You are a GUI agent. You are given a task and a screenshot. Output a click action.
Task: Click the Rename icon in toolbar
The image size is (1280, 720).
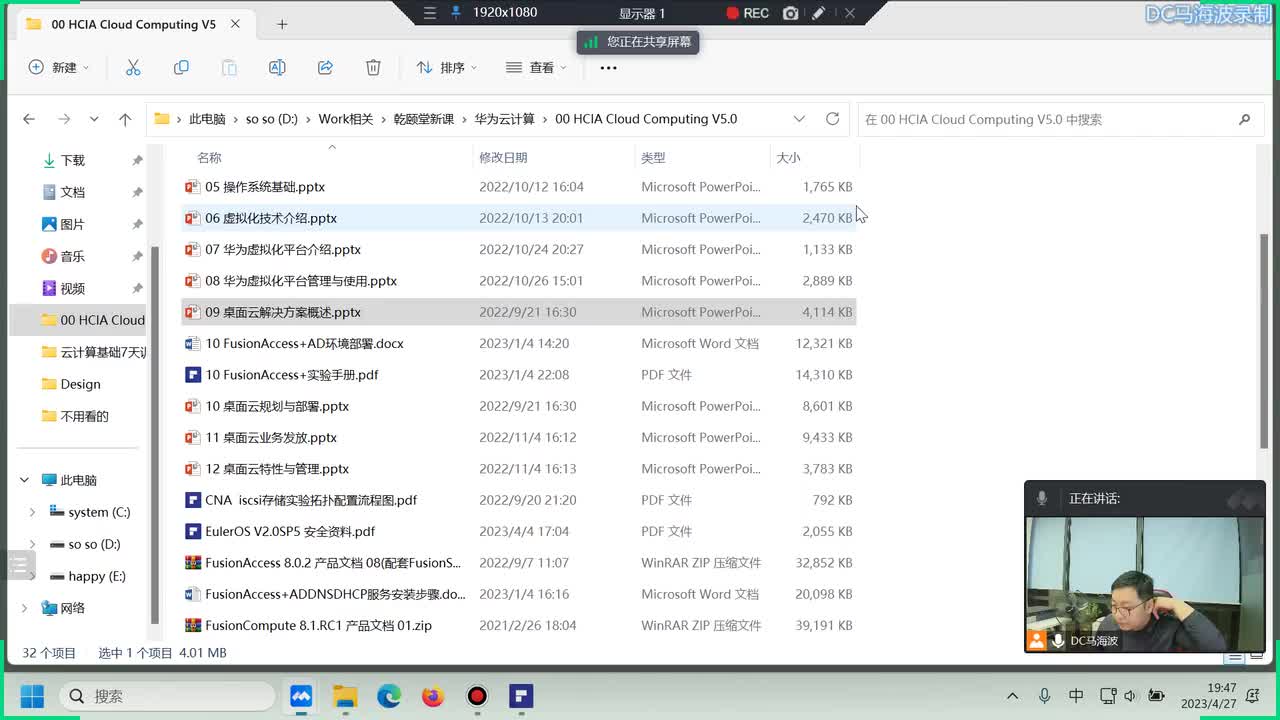point(277,67)
